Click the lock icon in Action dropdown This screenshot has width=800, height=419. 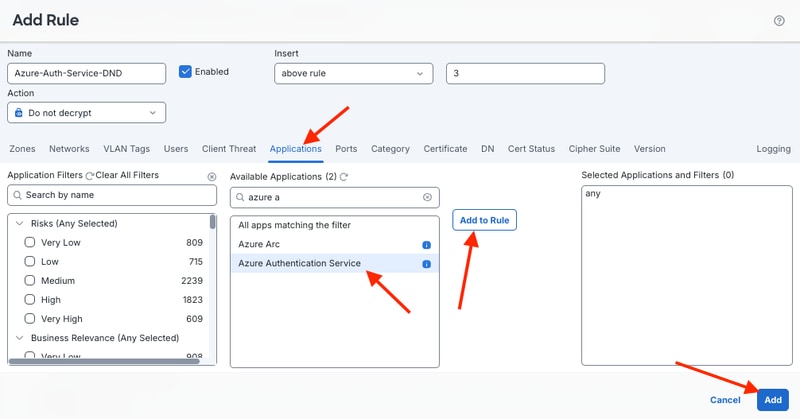[19, 113]
